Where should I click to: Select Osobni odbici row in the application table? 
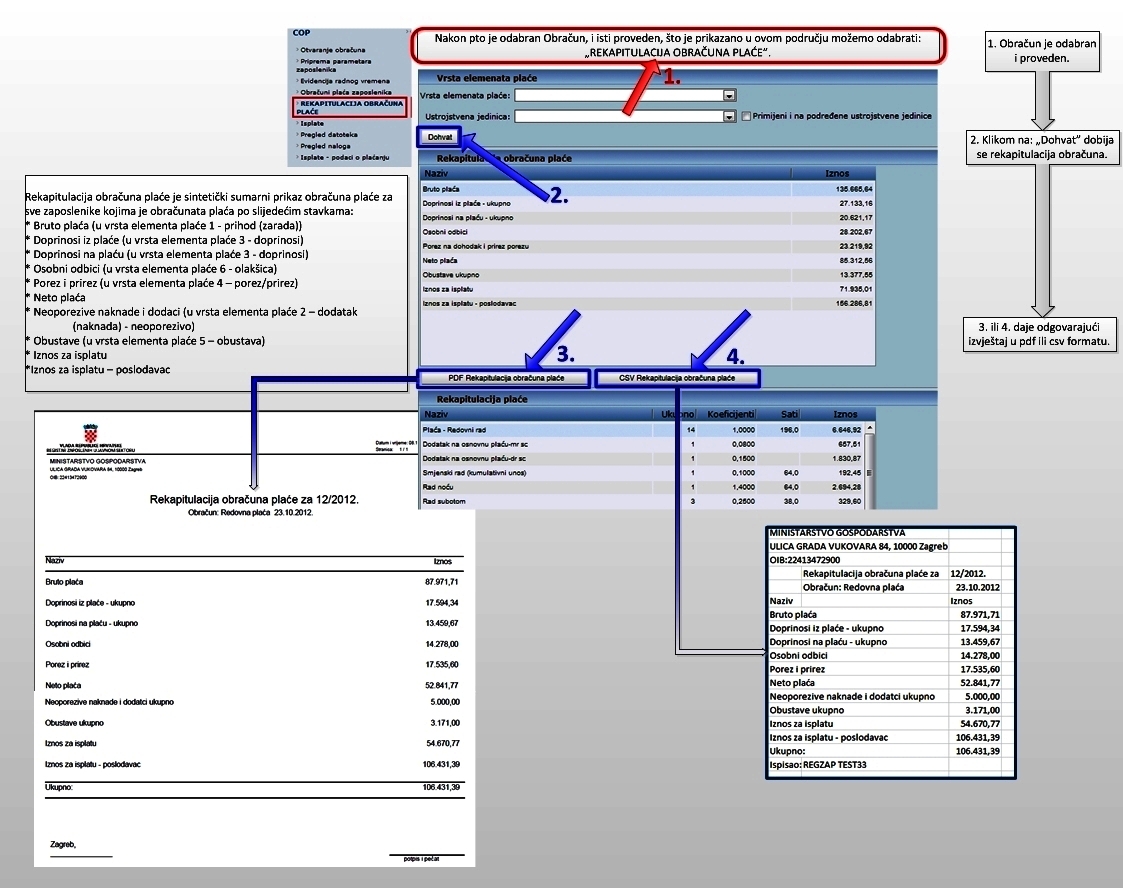647,232
